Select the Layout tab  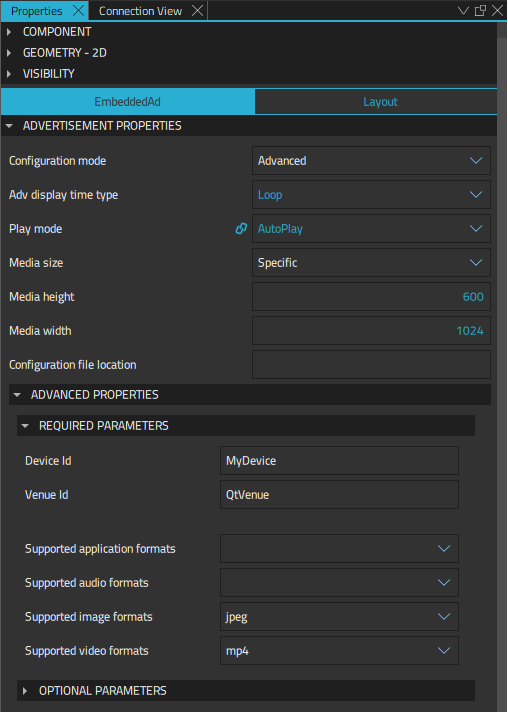(x=376, y=102)
